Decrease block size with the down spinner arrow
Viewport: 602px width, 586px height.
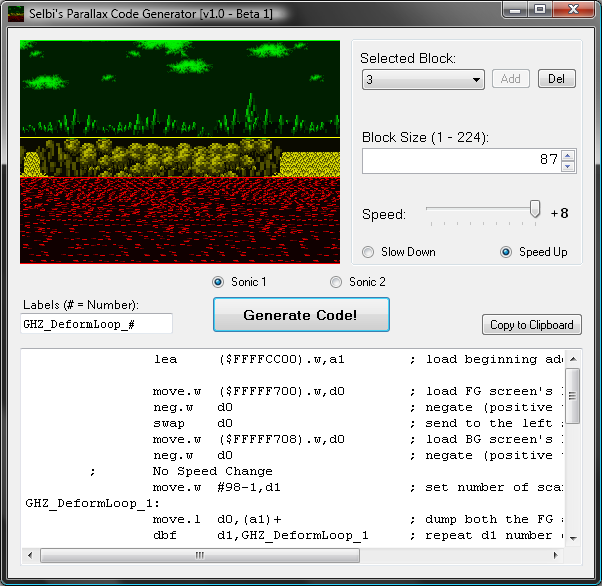tap(568, 166)
